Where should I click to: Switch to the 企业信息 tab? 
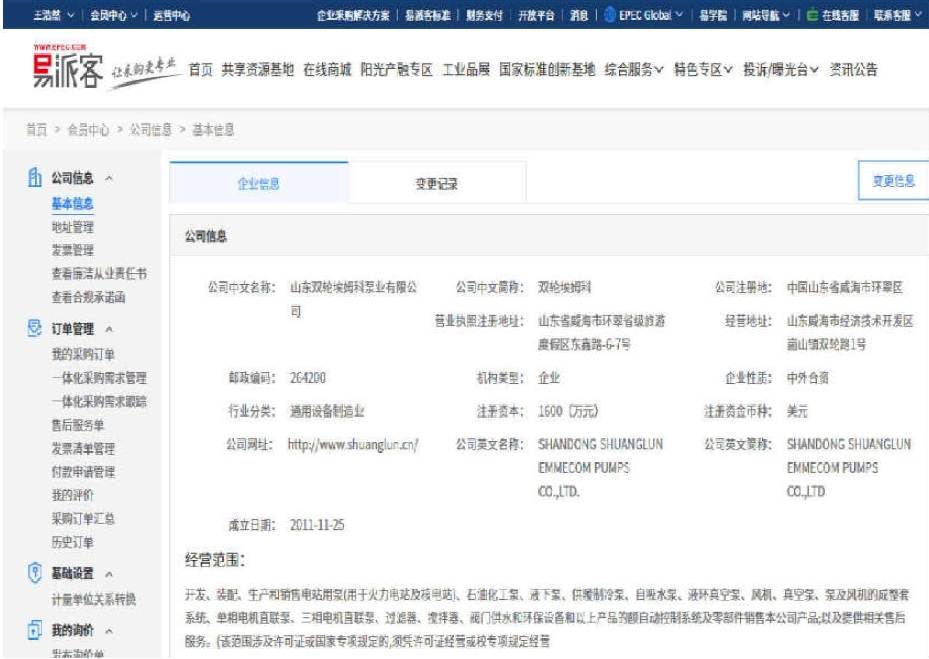point(259,183)
